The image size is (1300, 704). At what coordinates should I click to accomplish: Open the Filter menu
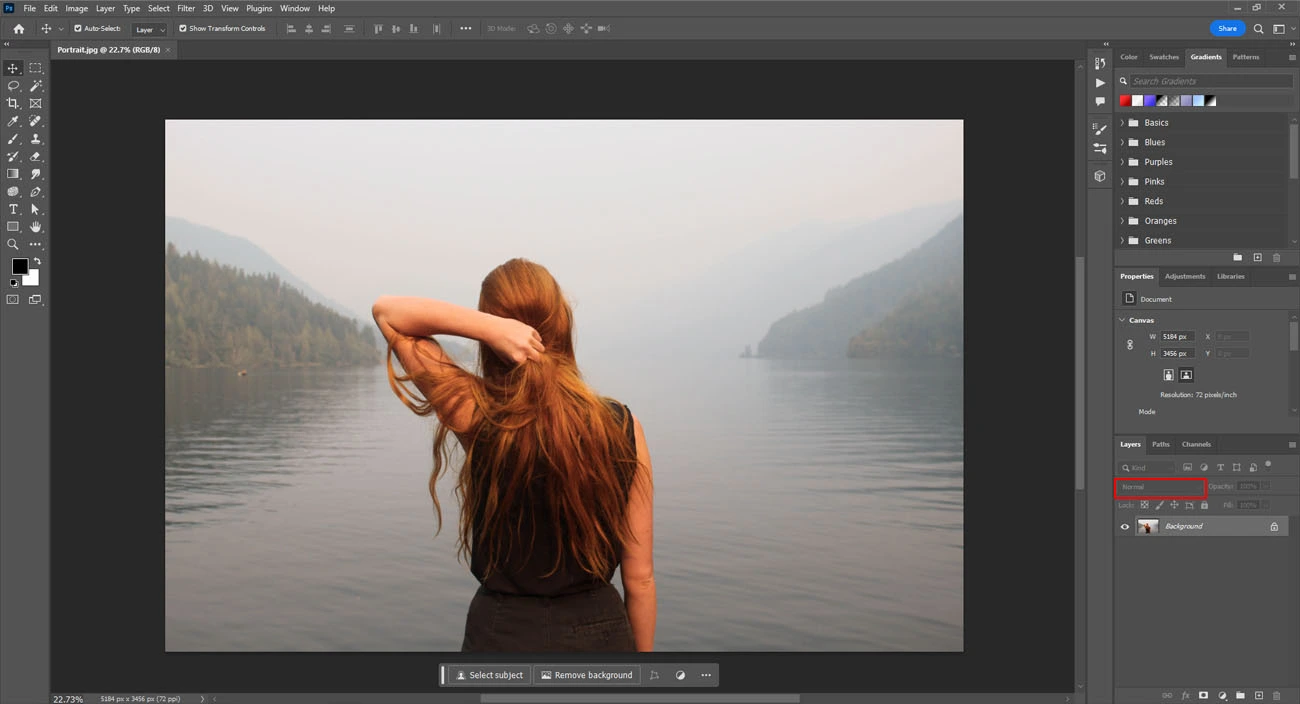[x=186, y=8]
